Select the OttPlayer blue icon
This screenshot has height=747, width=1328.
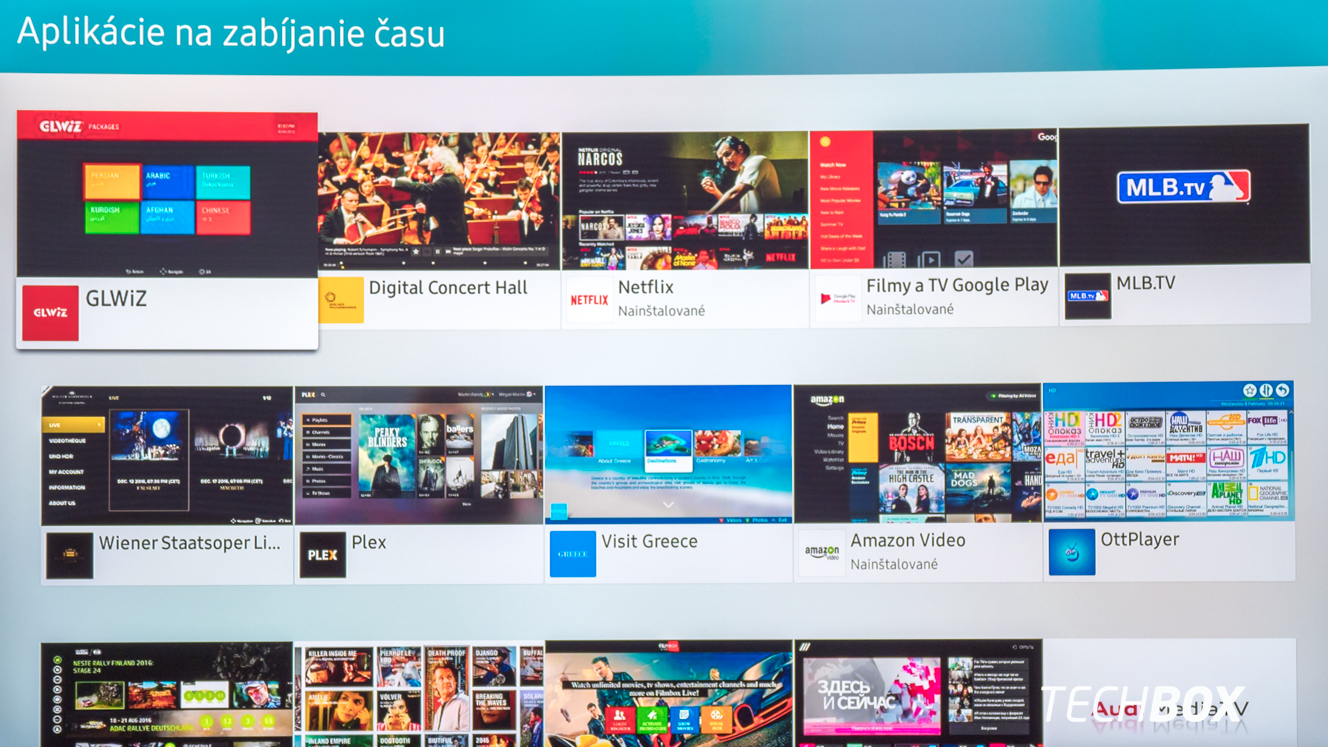(x=1072, y=552)
